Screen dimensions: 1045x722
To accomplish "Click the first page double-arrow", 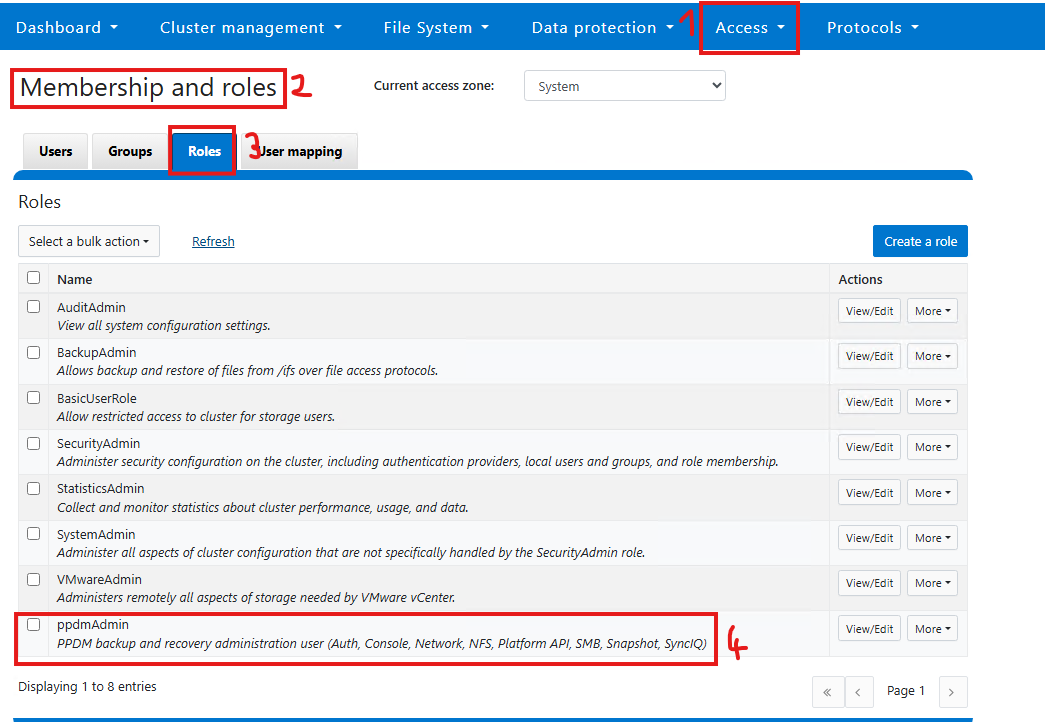I will point(827,691).
